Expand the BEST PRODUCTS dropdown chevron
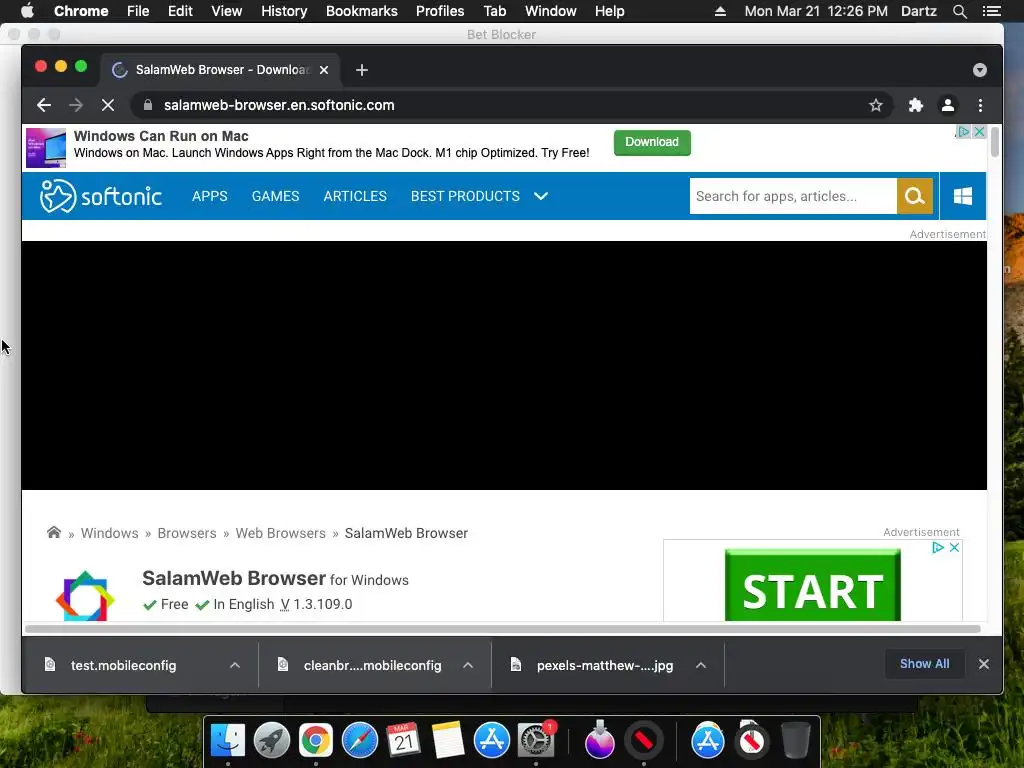This screenshot has width=1024, height=768. 541,196
